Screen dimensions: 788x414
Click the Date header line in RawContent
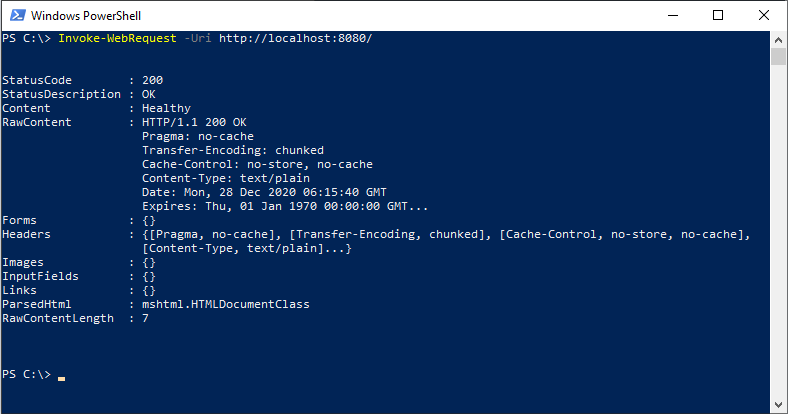pyautogui.click(x=264, y=192)
